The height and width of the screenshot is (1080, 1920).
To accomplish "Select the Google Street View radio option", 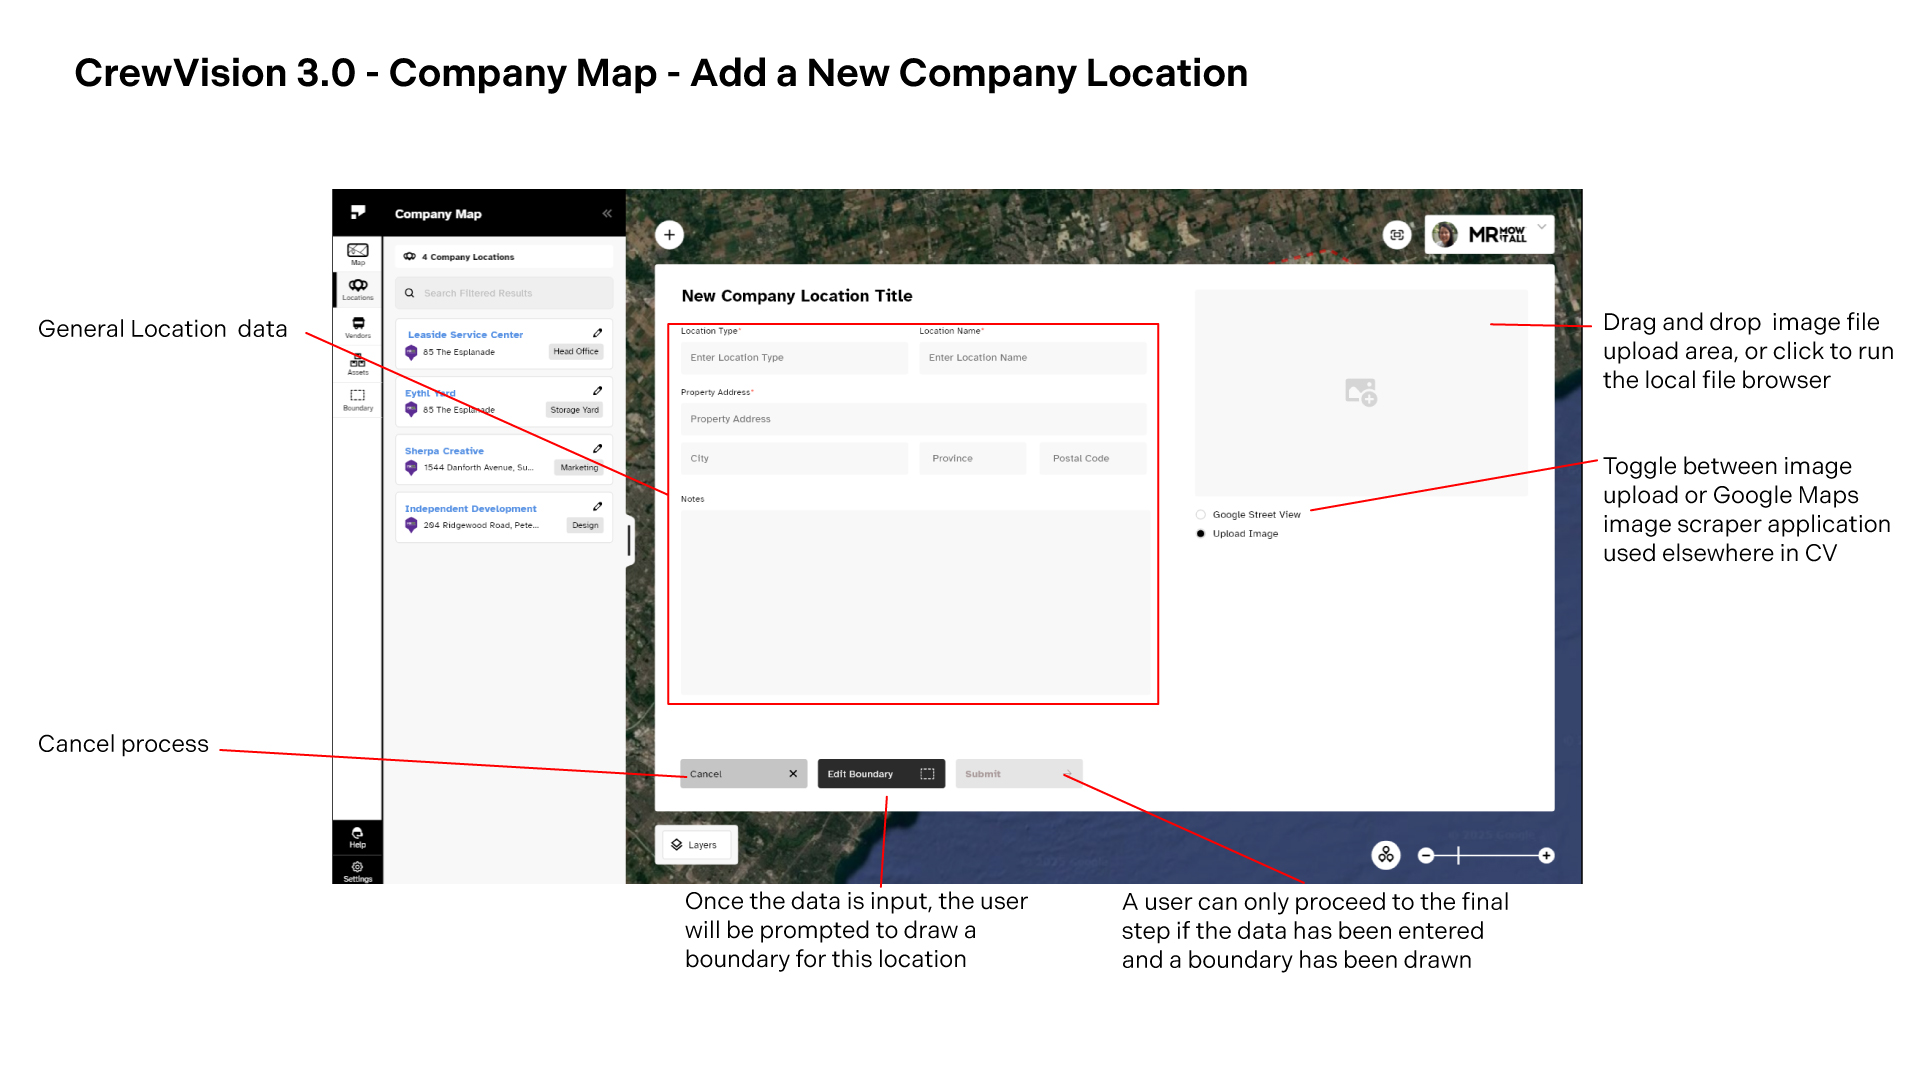I will [x=1201, y=515].
